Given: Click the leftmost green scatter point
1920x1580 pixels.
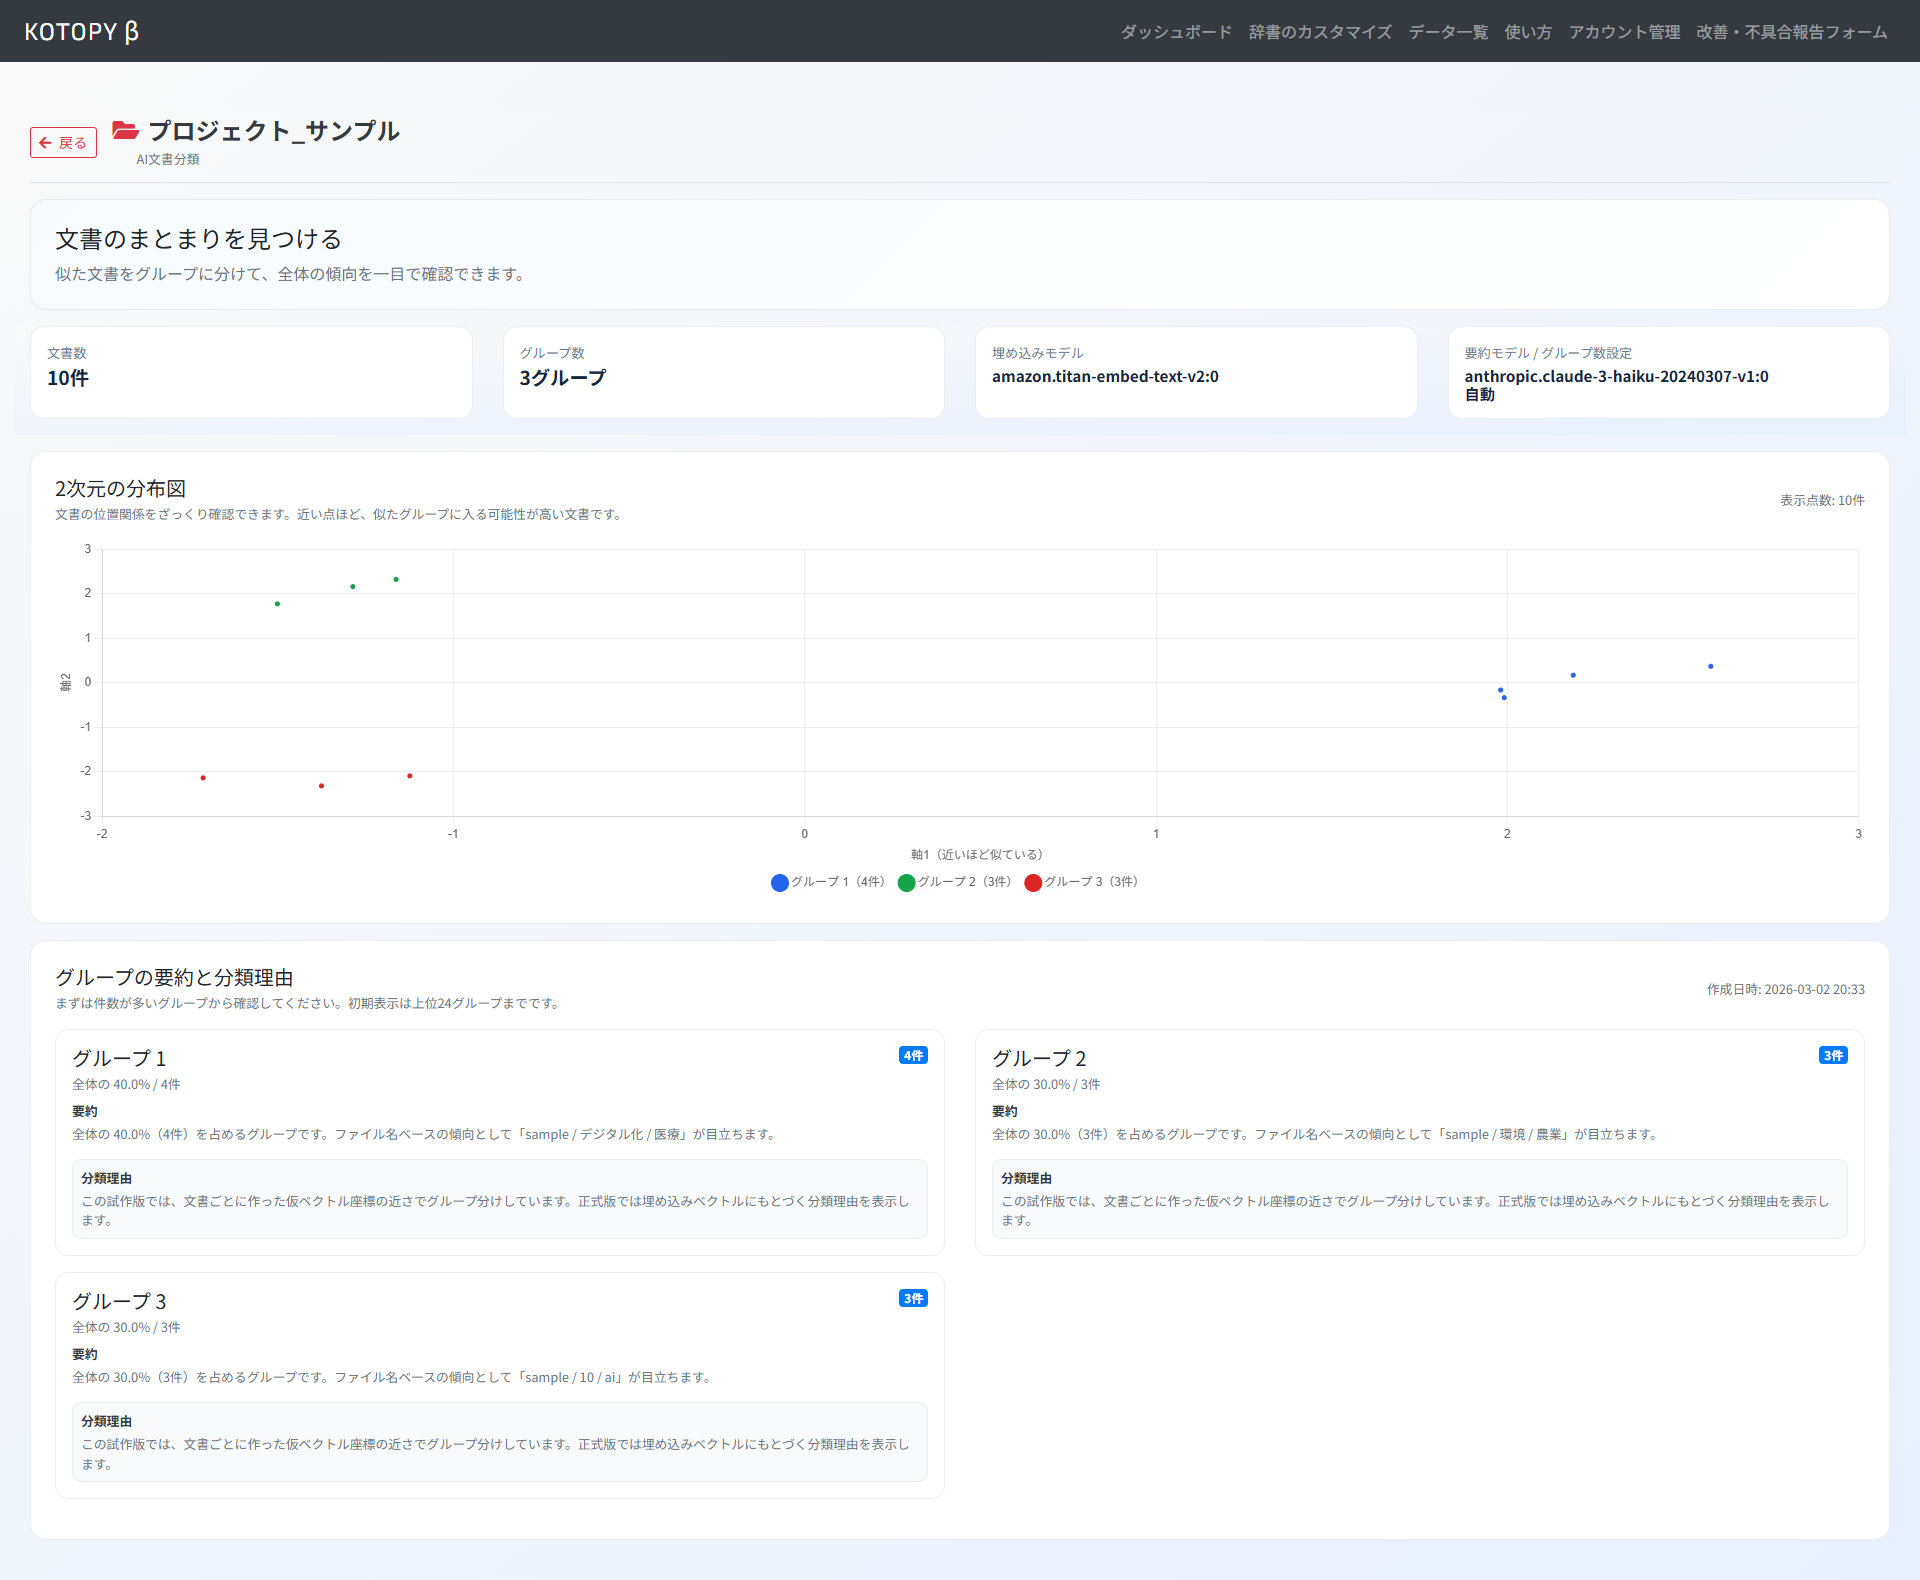Looking at the screenshot, I should tap(277, 604).
